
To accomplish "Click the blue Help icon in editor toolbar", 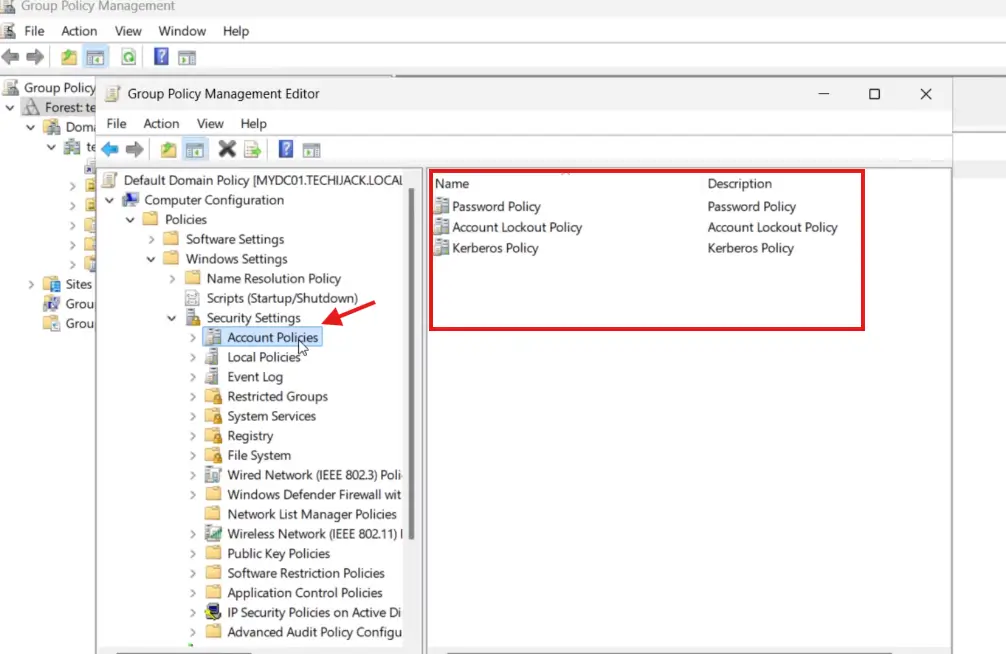I will [286, 150].
